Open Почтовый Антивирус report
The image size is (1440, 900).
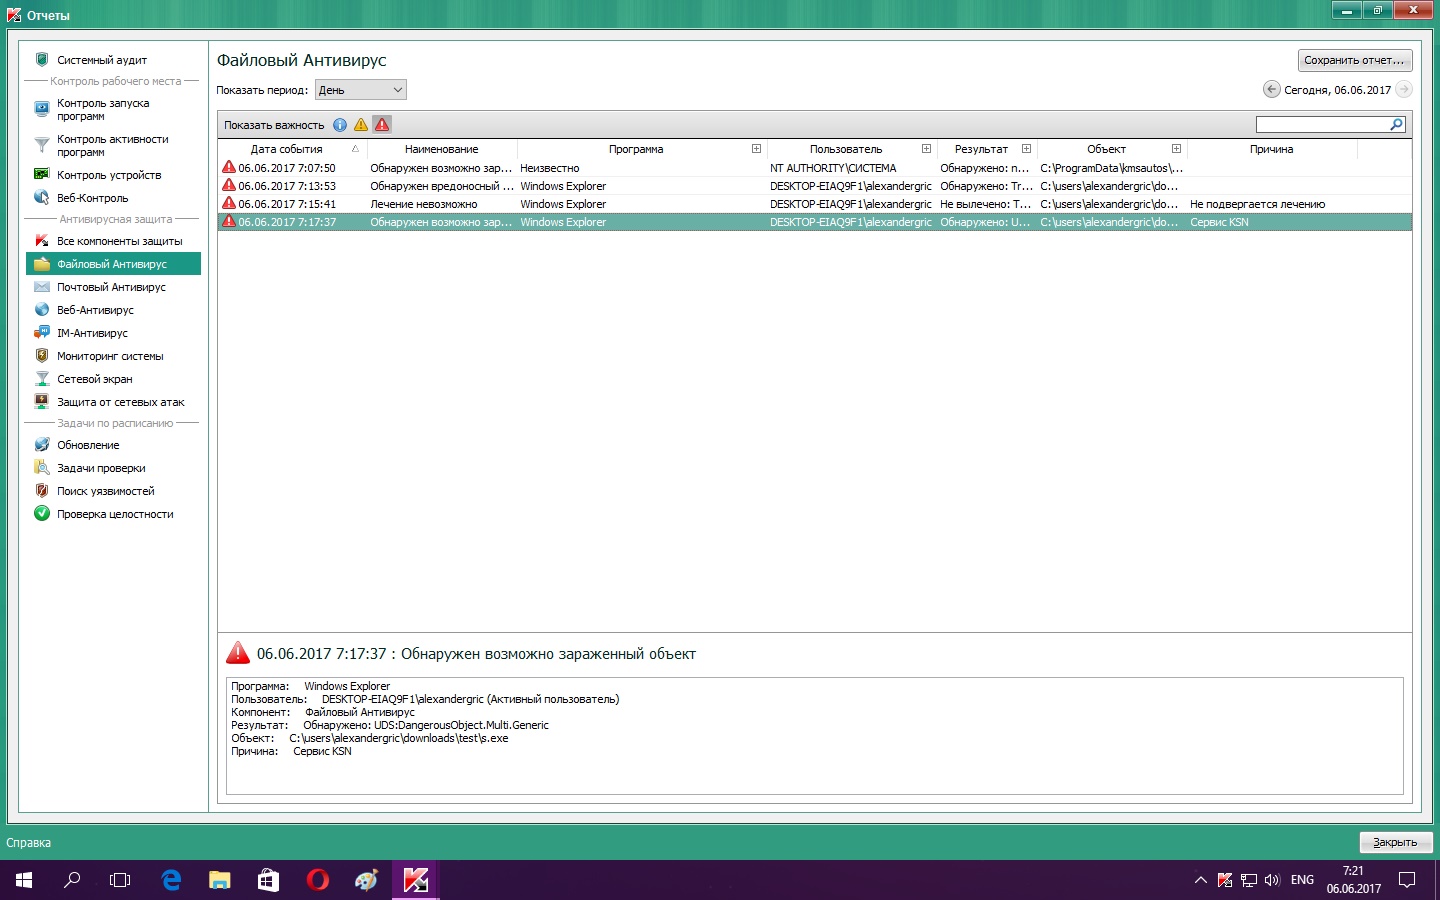(111, 287)
